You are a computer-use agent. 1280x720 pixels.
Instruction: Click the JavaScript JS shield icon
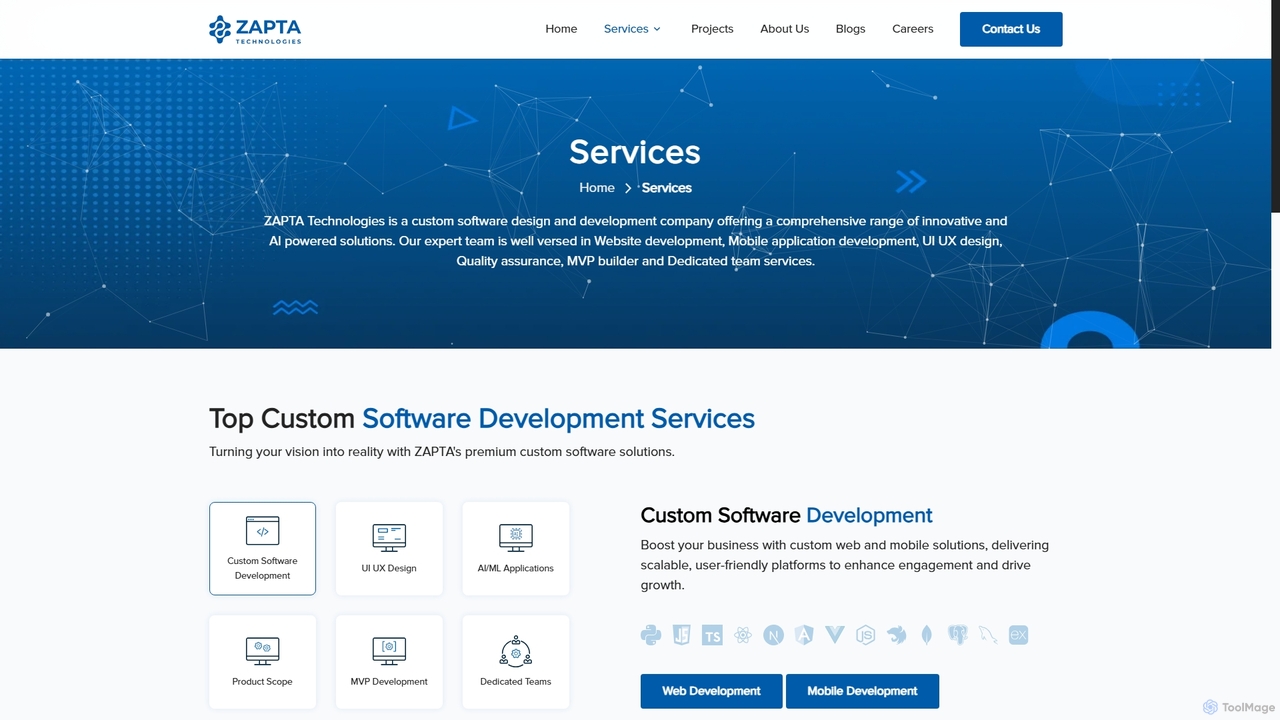click(x=681, y=635)
